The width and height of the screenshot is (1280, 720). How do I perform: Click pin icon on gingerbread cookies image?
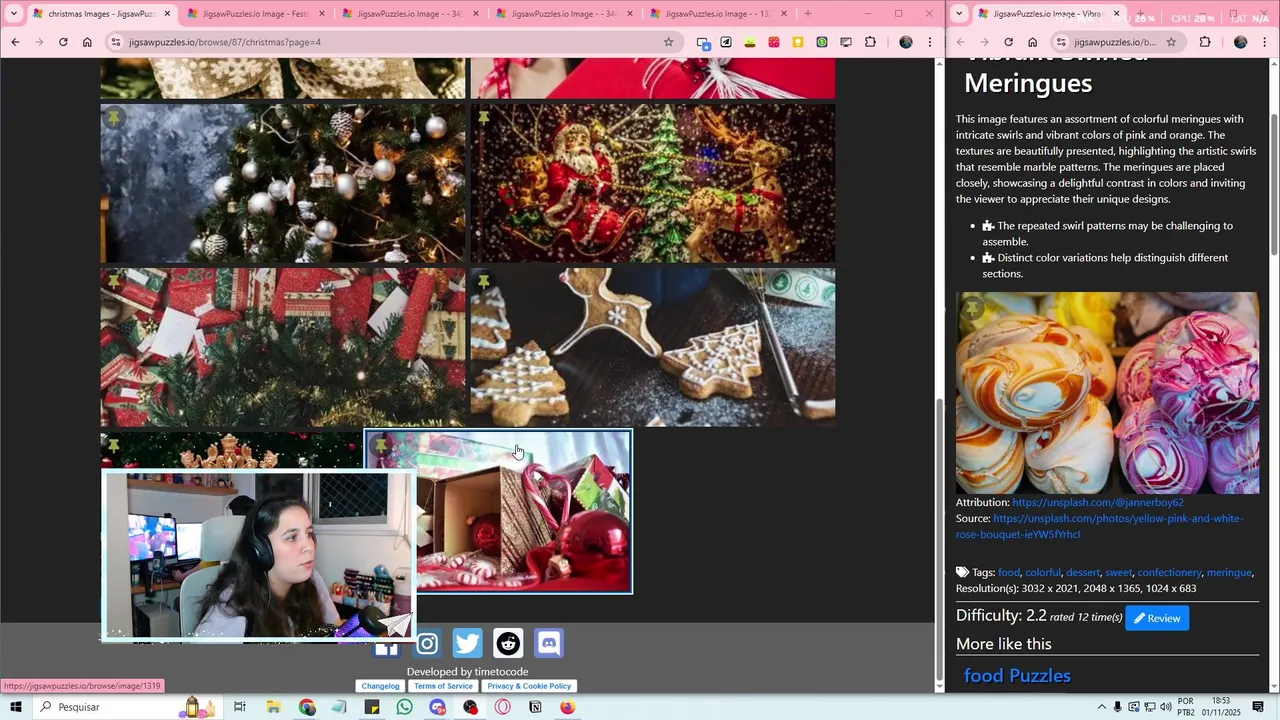pos(483,282)
